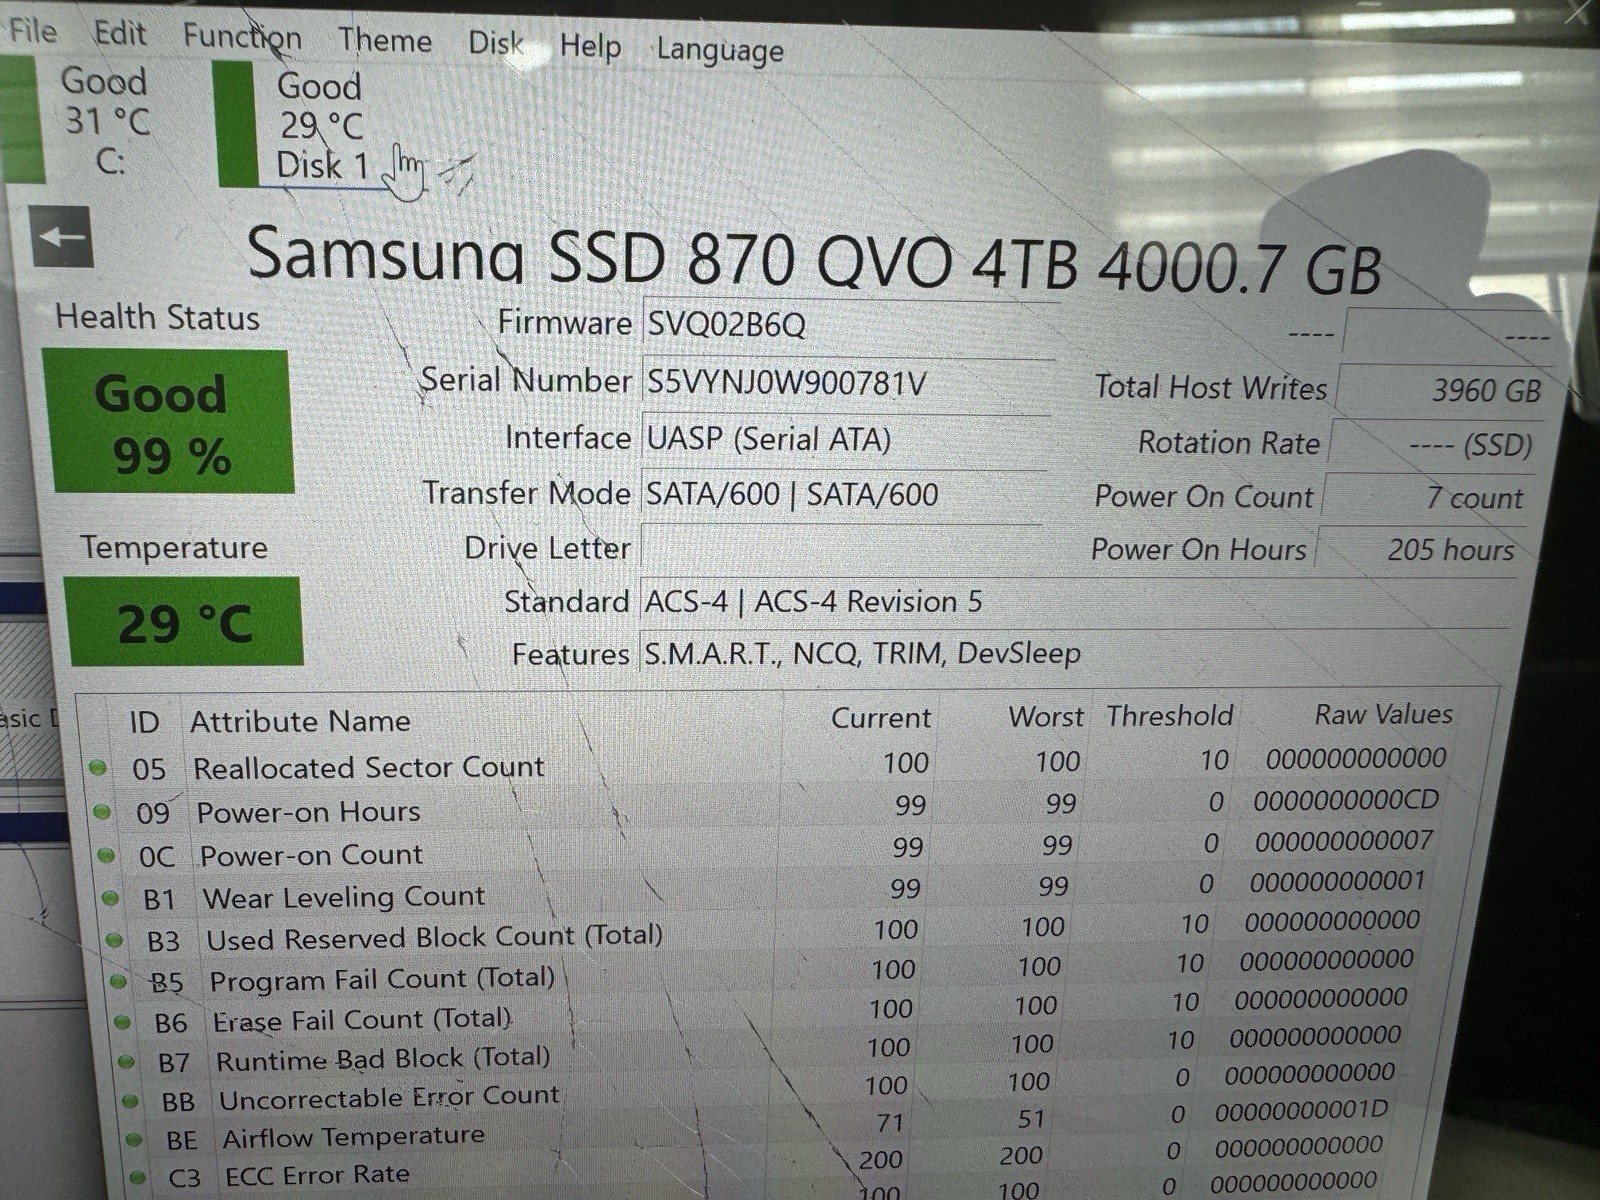This screenshot has width=1600, height=1200.
Task: Click the ID column header
Action: tap(144, 722)
